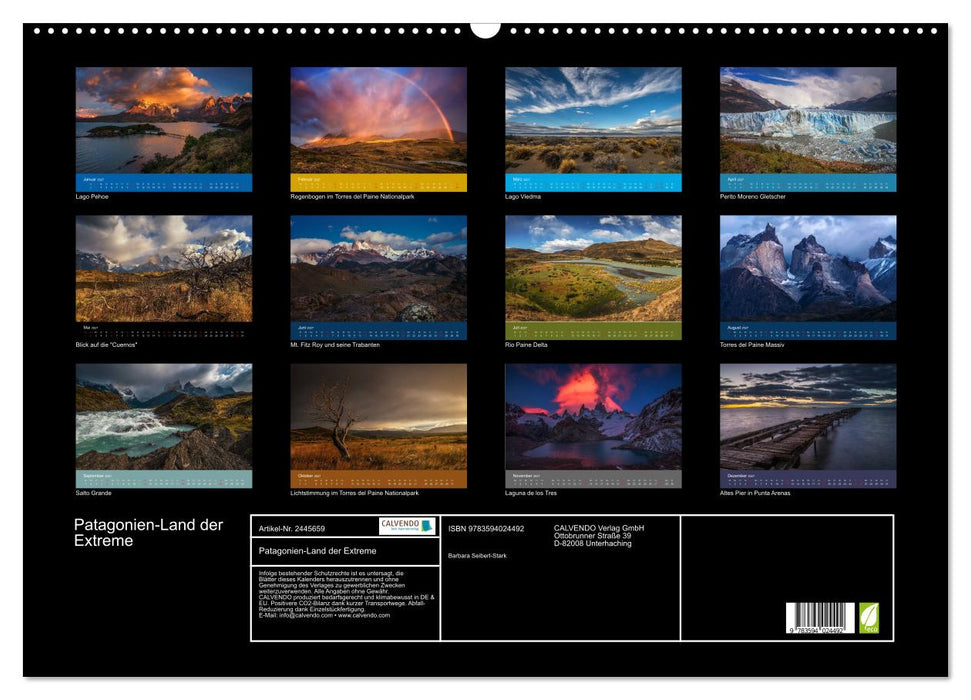Click the teal September calendar strip
The width and height of the screenshot is (971, 700).
[x=163, y=479]
